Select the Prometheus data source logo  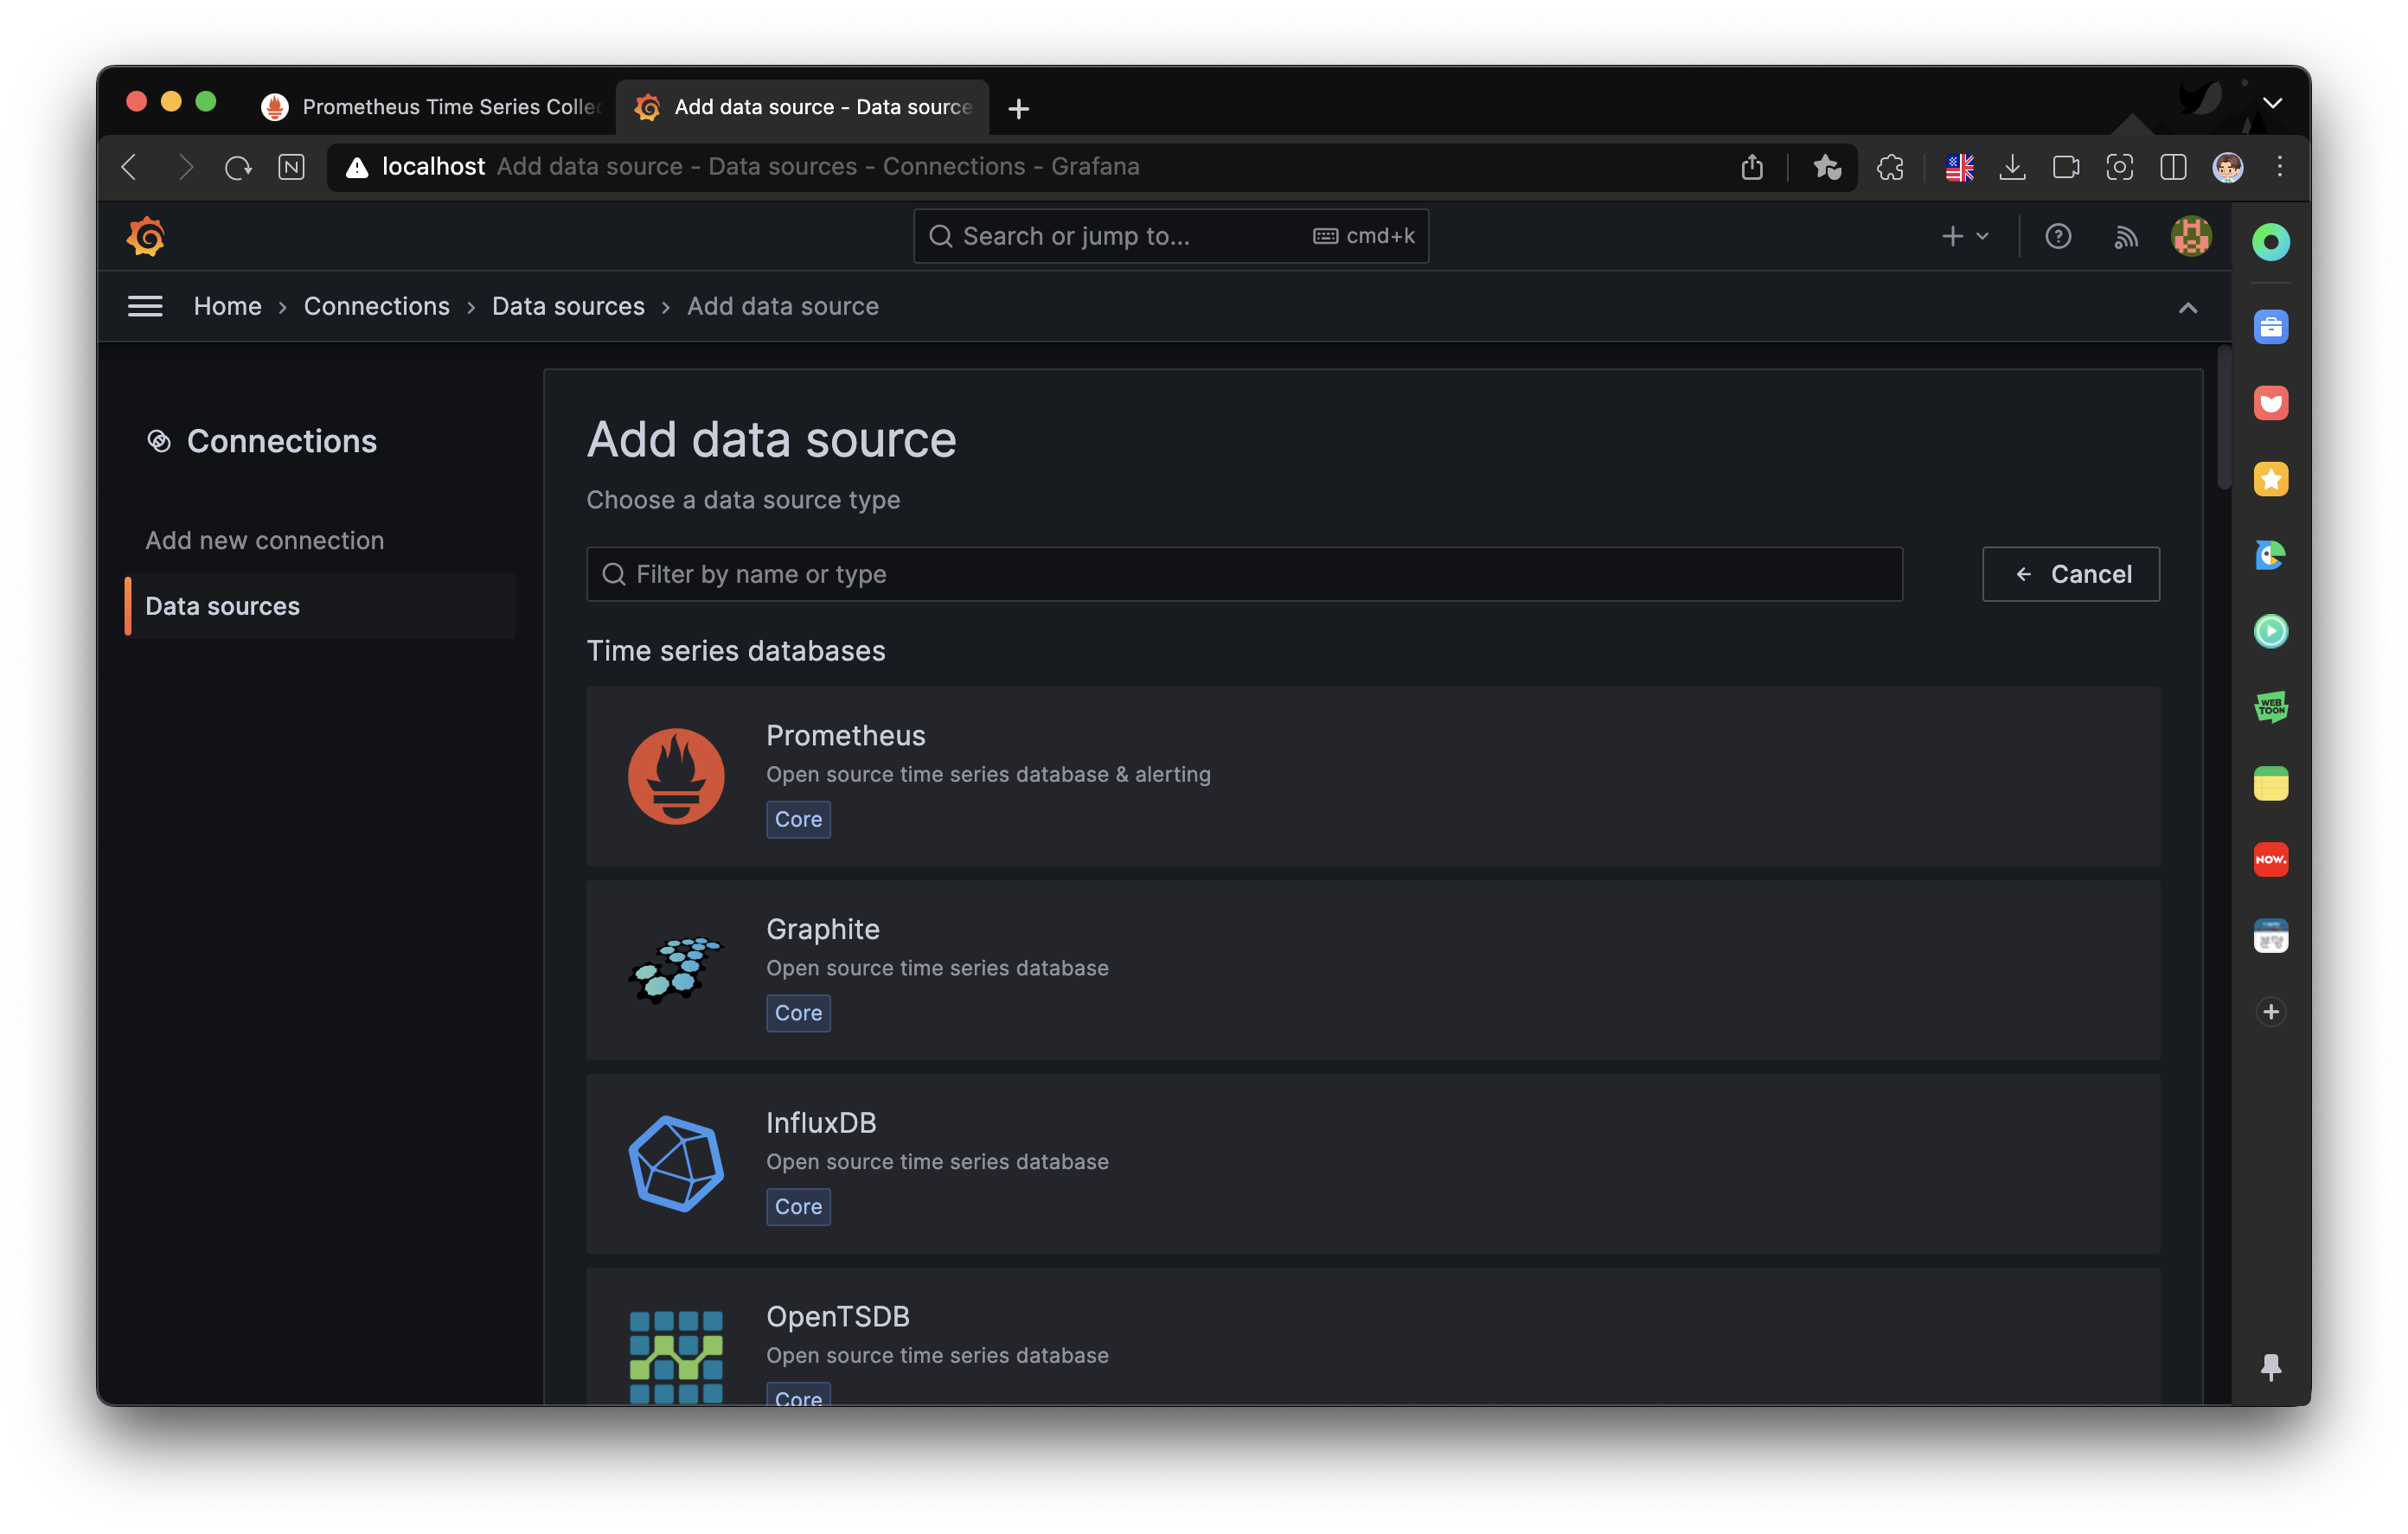(x=676, y=775)
